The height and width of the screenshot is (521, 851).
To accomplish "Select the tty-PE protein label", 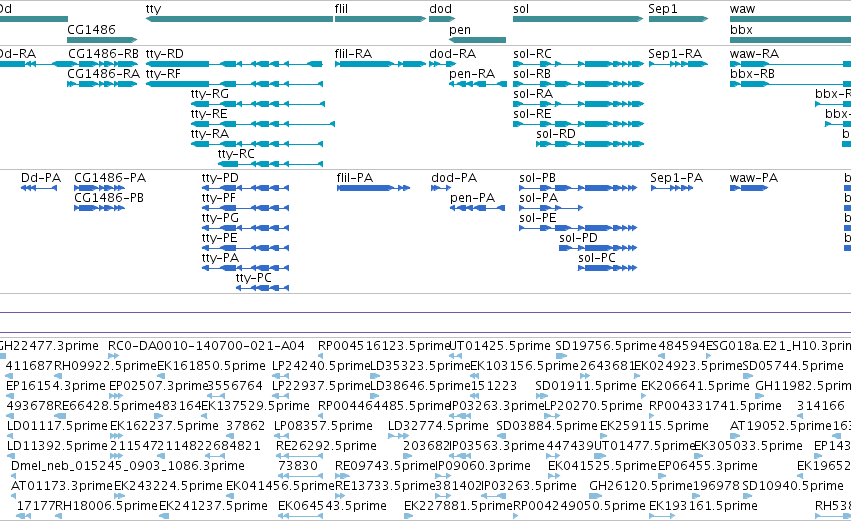I will point(220,238).
